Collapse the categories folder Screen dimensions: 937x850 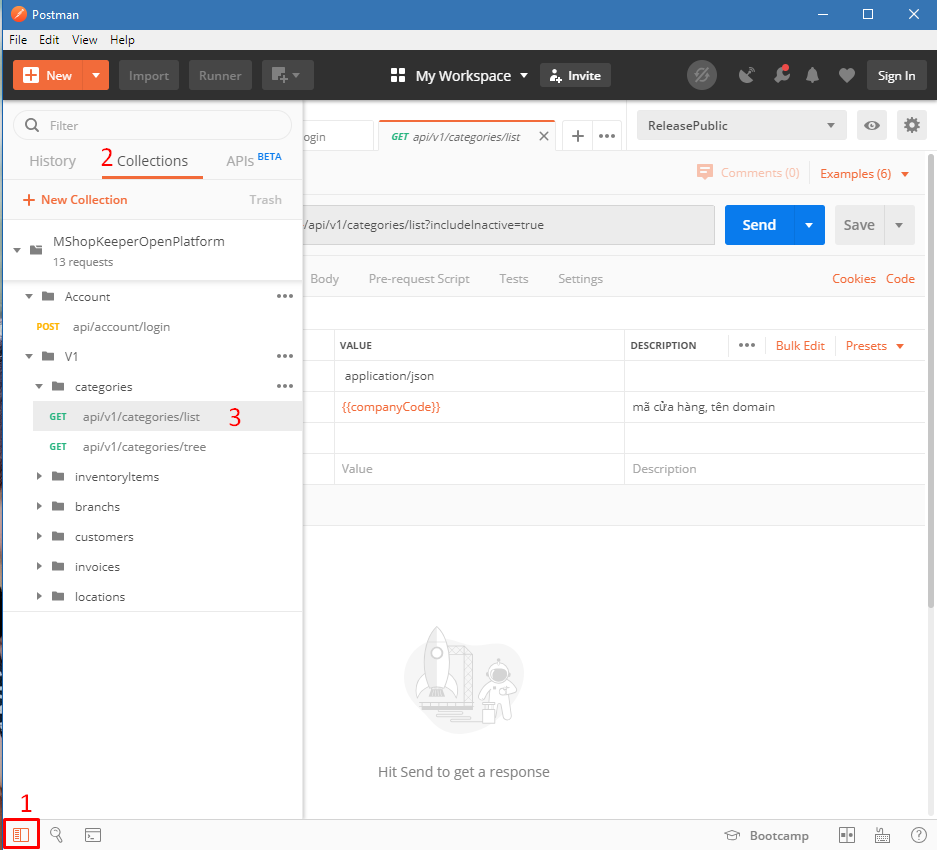point(39,386)
